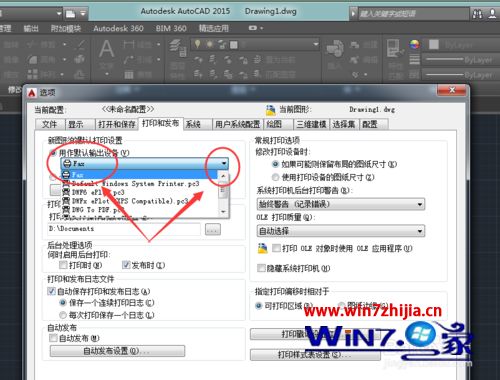This screenshot has width=500, height=380.
Task: Open the 三维建模 tab
Action: [311, 124]
